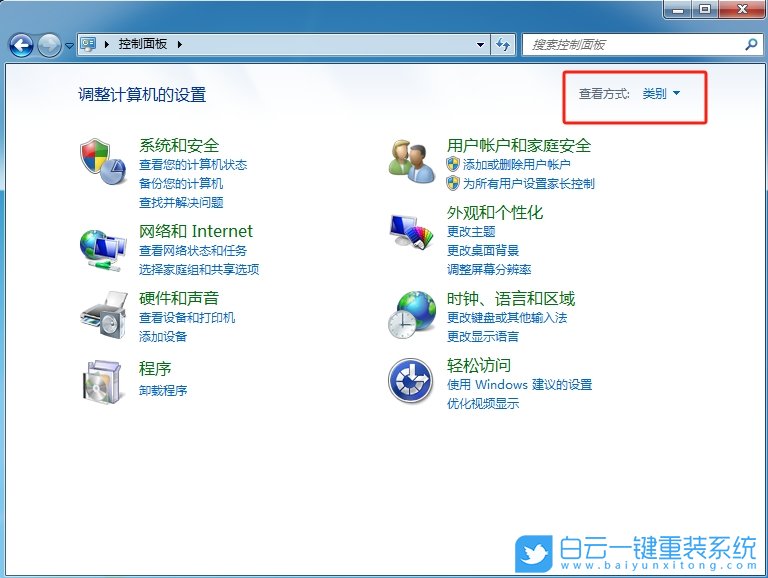Expand the arrow after 控制面板 breadcrumb
This screenshot has width=768, height=578.
(x=180, y=45)
